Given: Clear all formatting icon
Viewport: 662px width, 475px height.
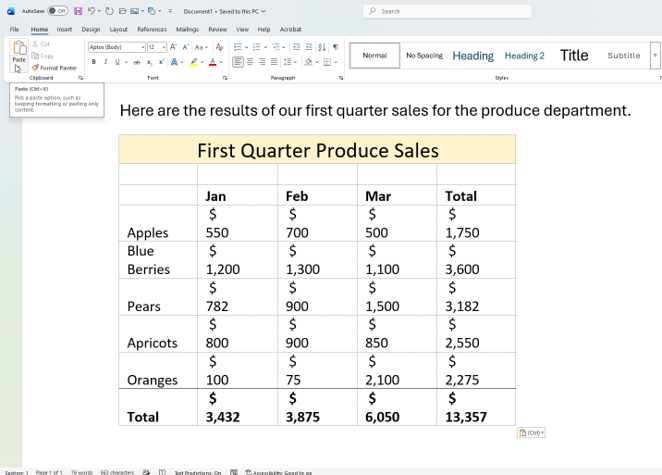Looking at the screenshot, I should (219, 47).
